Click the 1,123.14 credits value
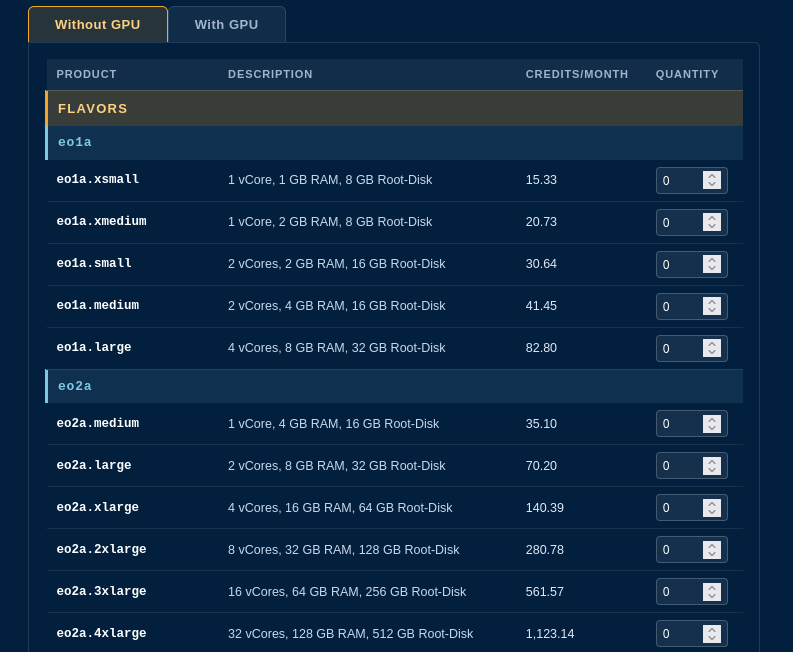 (550, 633)
